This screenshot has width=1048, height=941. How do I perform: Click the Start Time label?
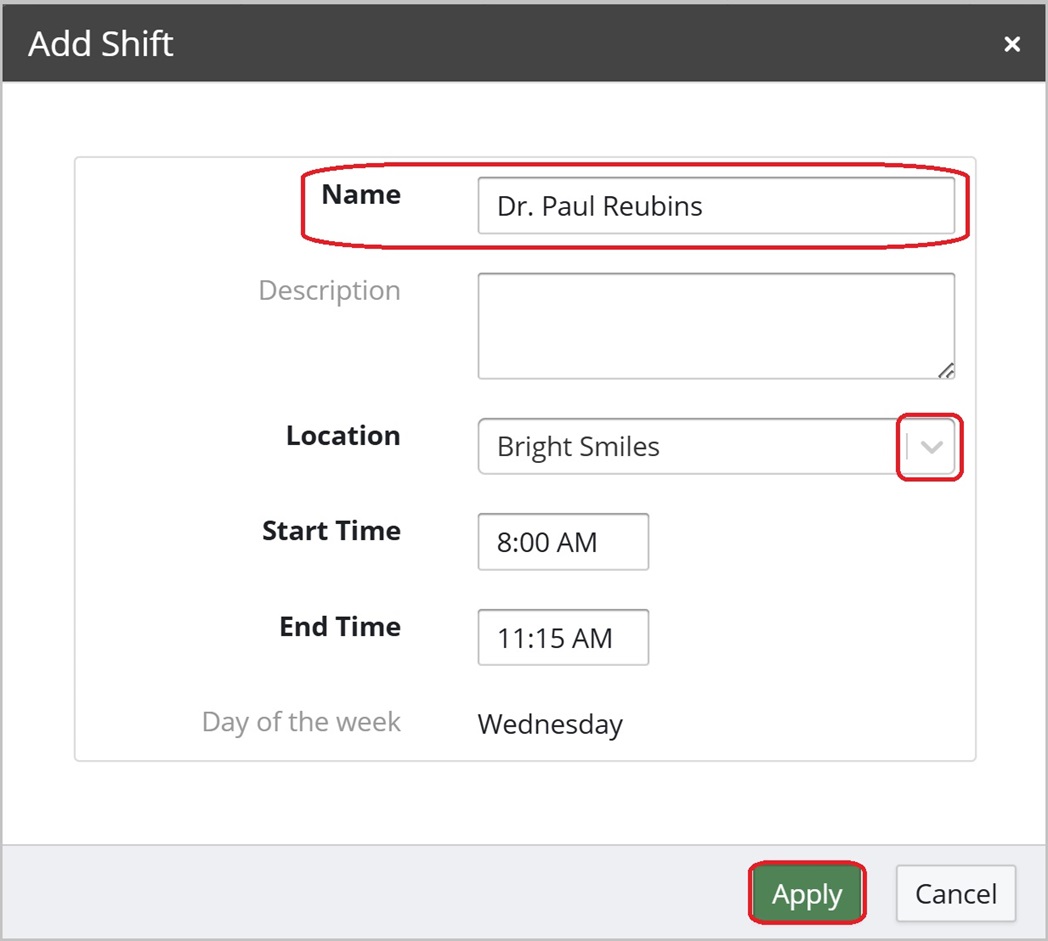331,531
